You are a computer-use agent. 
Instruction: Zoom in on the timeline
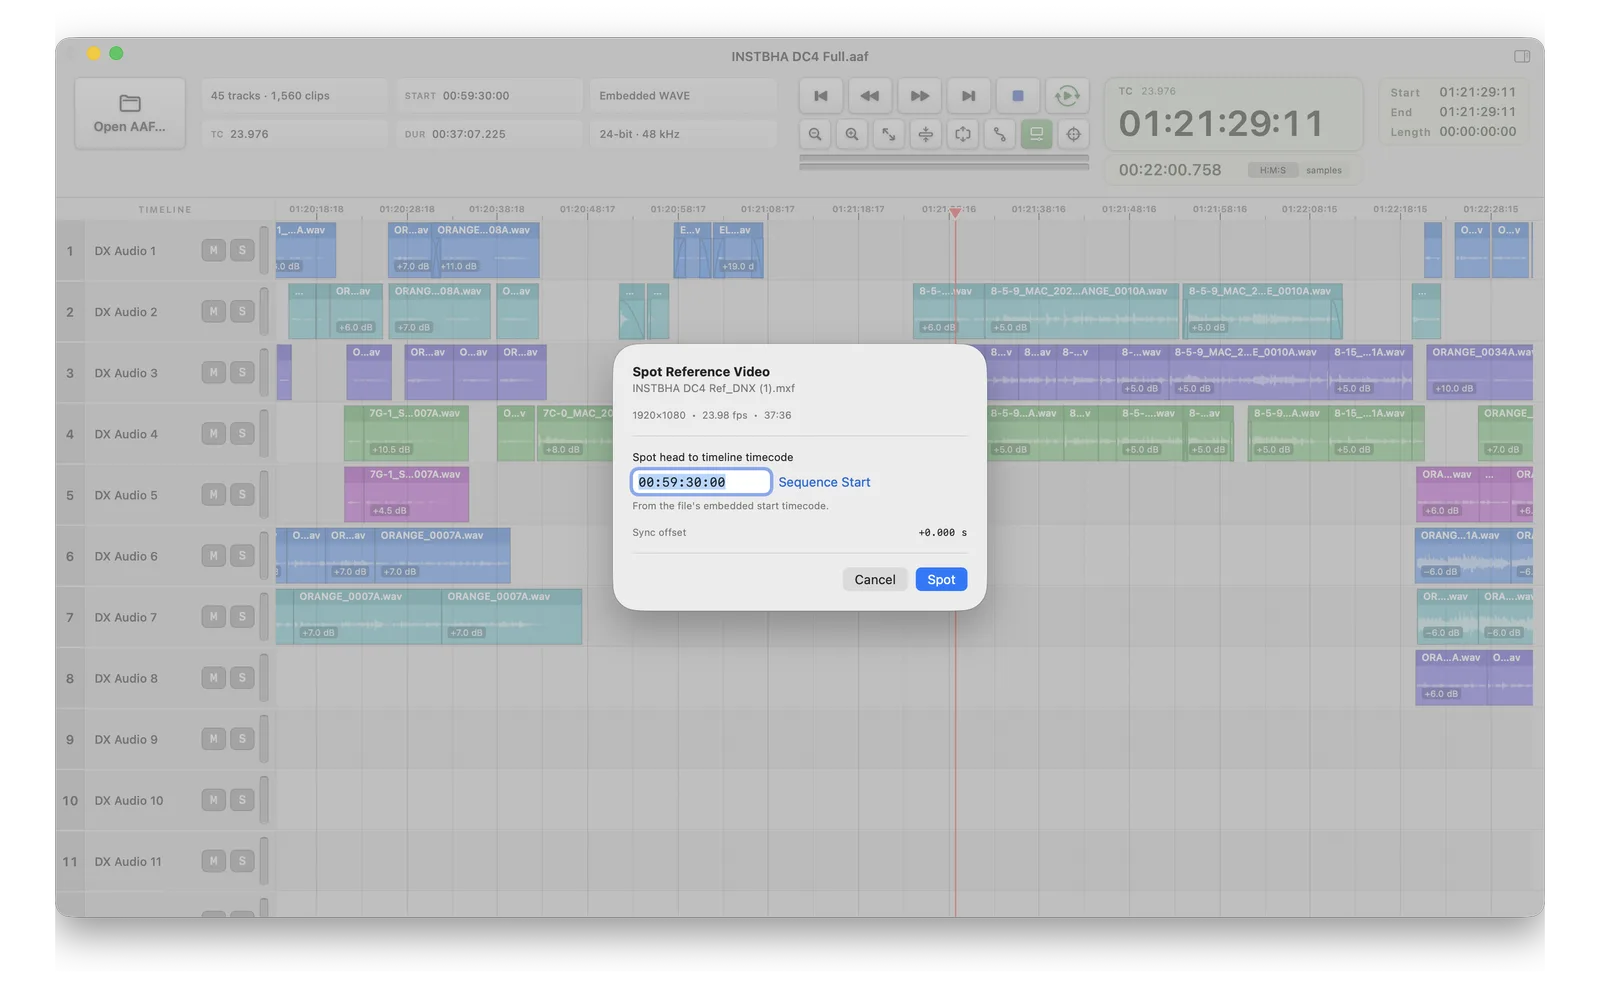[852, 134]
